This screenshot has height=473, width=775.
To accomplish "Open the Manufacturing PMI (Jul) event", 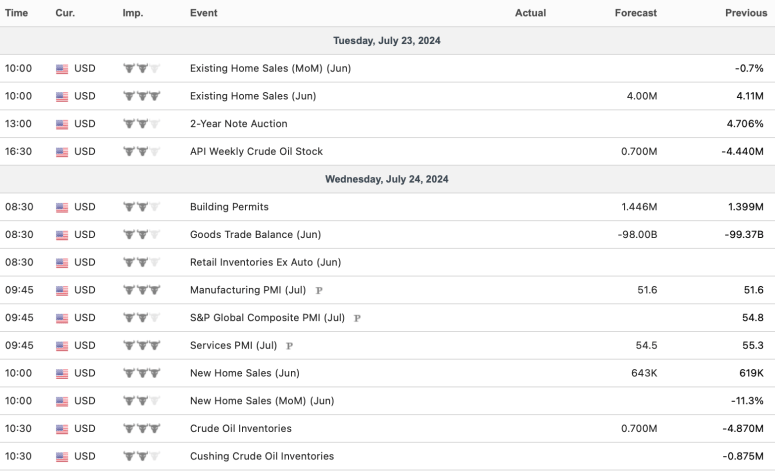I will (x=248, y=290).
